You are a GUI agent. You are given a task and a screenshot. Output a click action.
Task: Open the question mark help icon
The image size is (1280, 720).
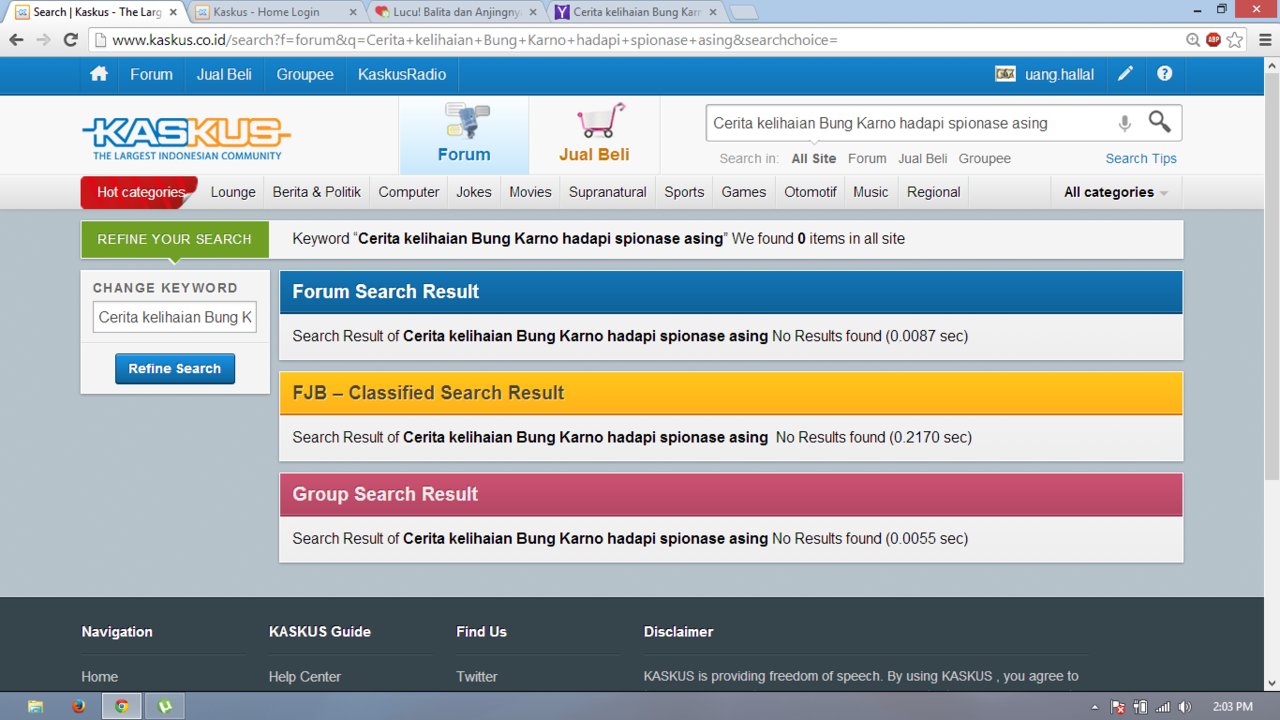point(1164,74)
